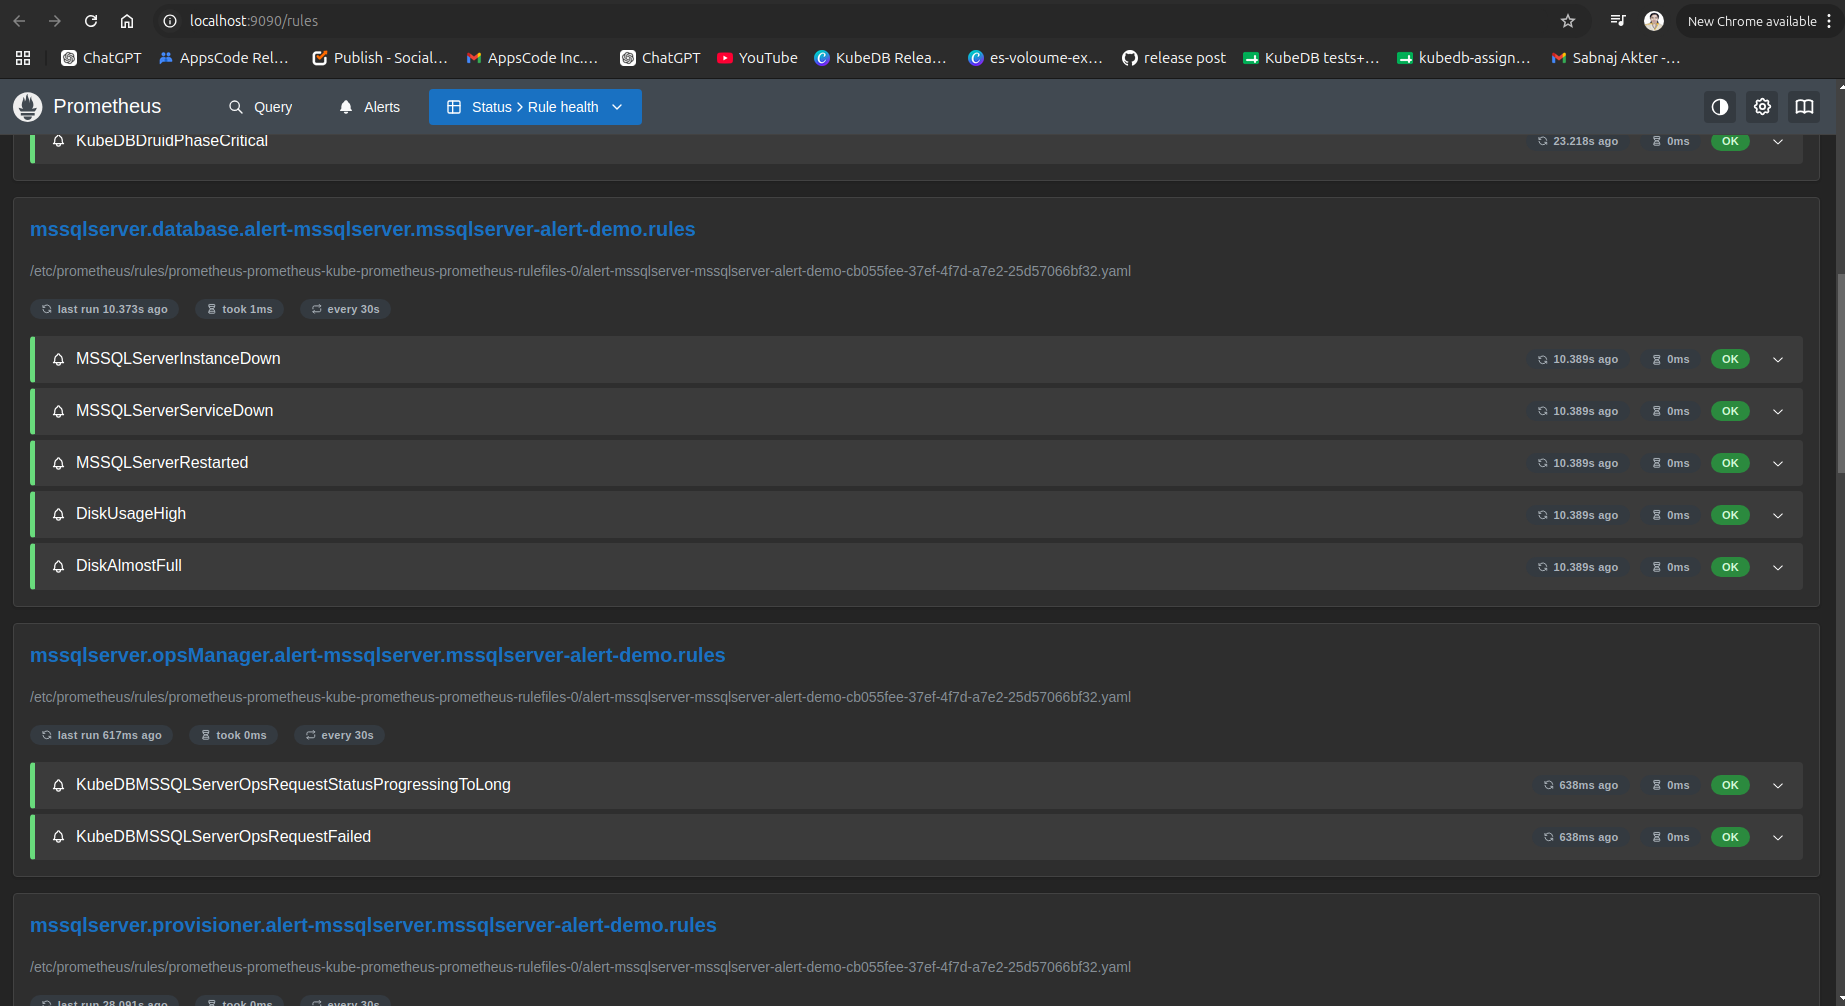Image resolution: width=1845 pixels, height=1006 pixels.
Task: Click the second ChatGPT bookmark
Action: point(660,58)
